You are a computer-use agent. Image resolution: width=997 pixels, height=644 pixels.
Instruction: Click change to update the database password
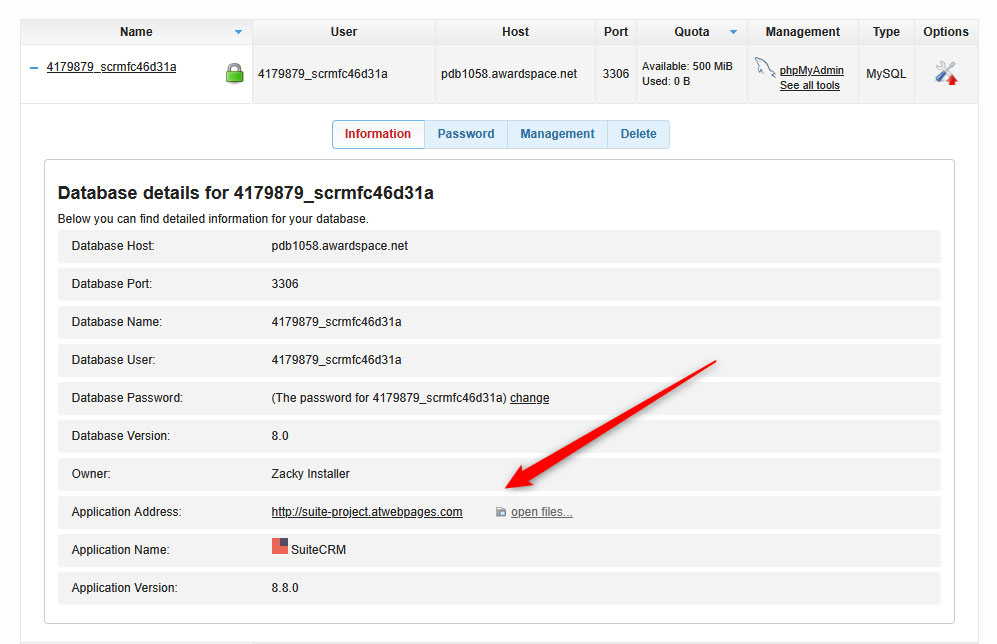point(529,397)
